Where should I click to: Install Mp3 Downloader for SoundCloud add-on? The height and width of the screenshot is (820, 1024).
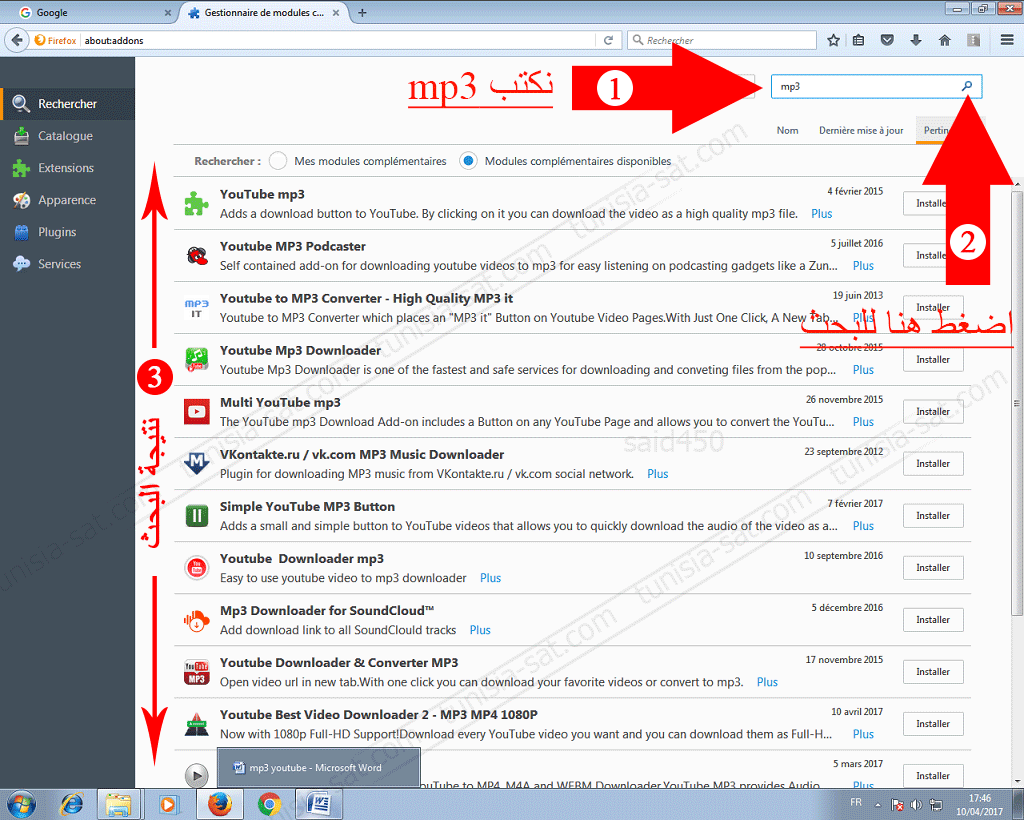933,620
